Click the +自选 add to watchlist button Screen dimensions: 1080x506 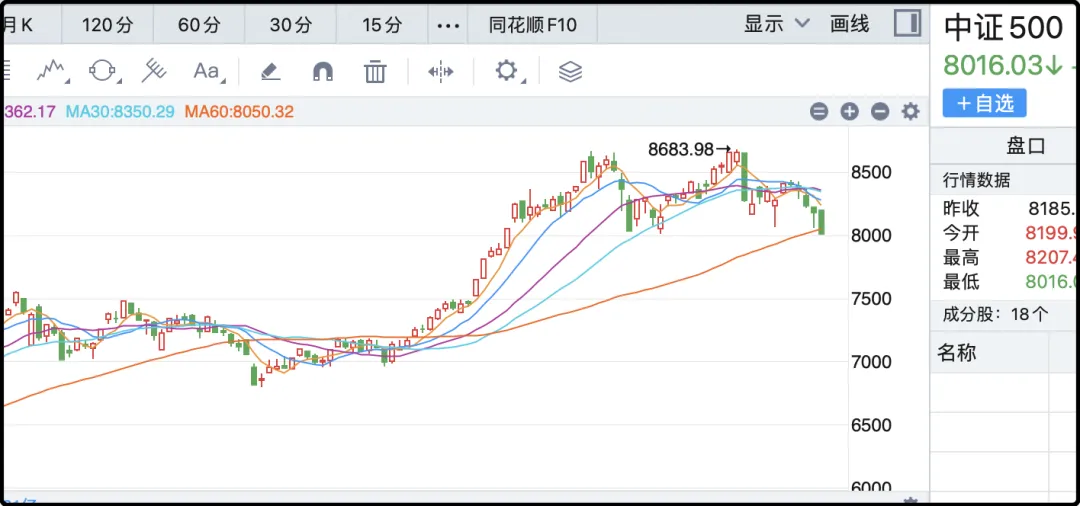pyautogui.click(x=984, y=103)
